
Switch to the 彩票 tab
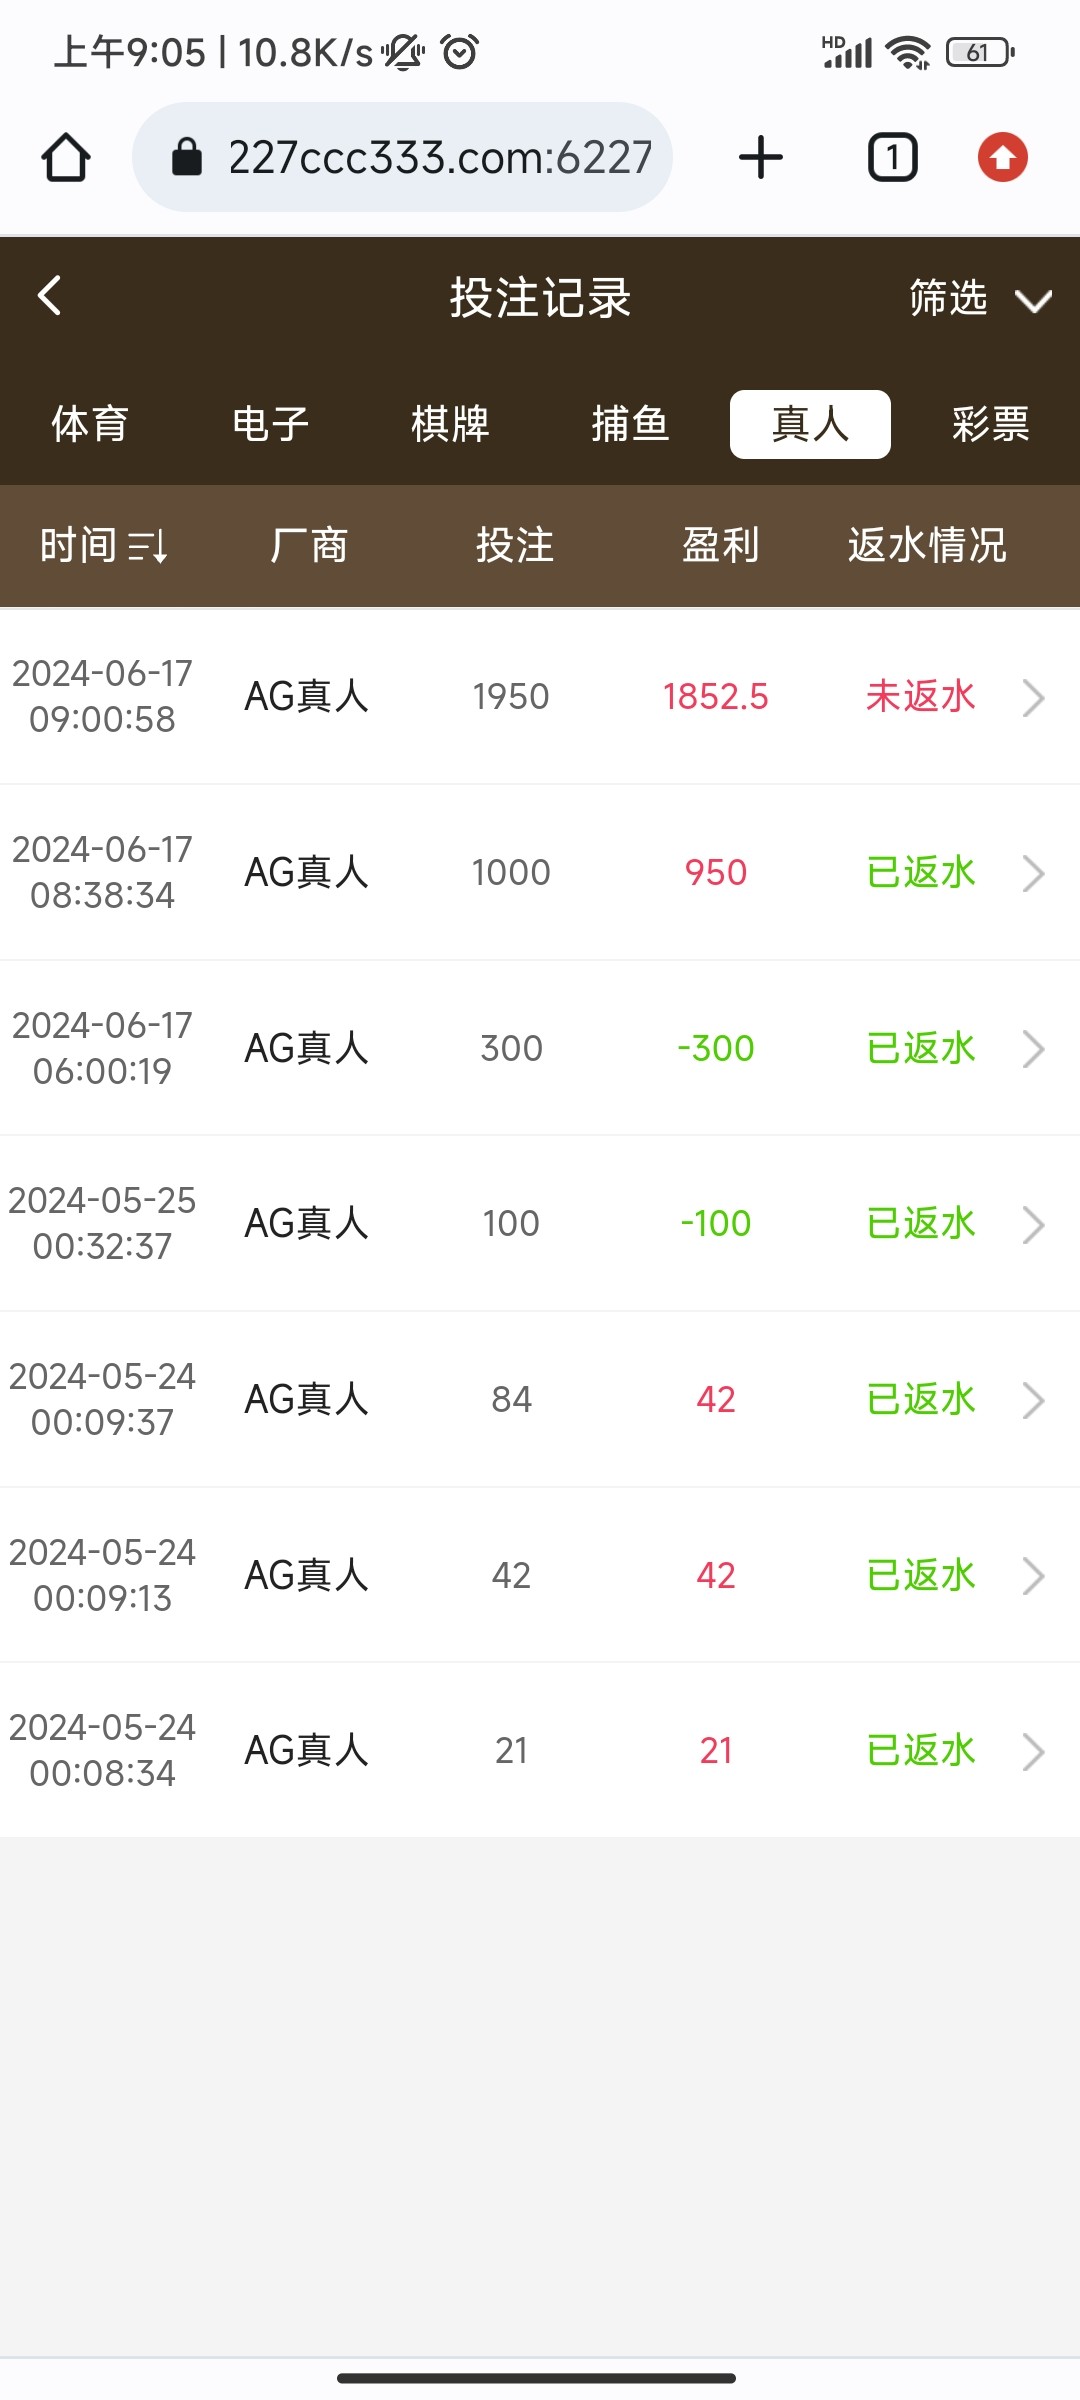pos(990,424)
